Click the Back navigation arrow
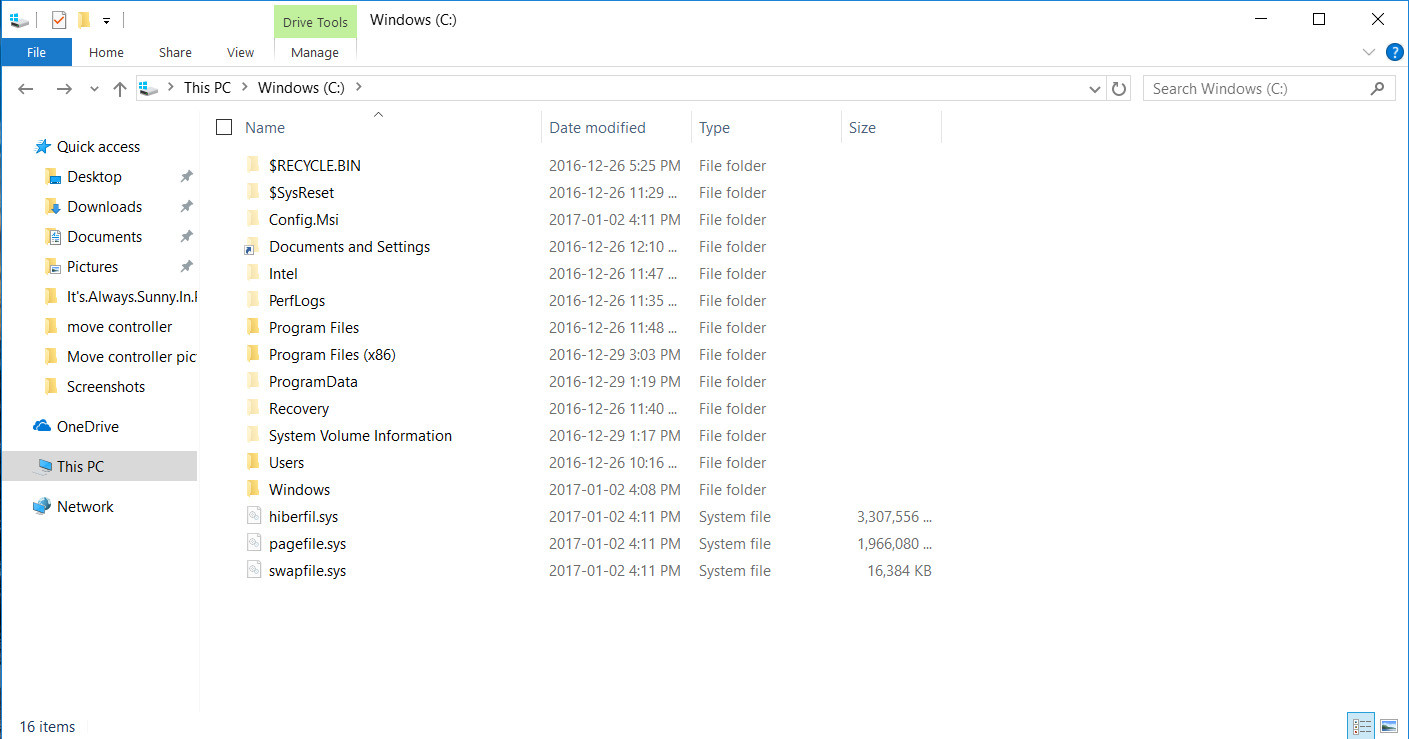This screenshot has width=1409, height=739. tap(26, 89)
